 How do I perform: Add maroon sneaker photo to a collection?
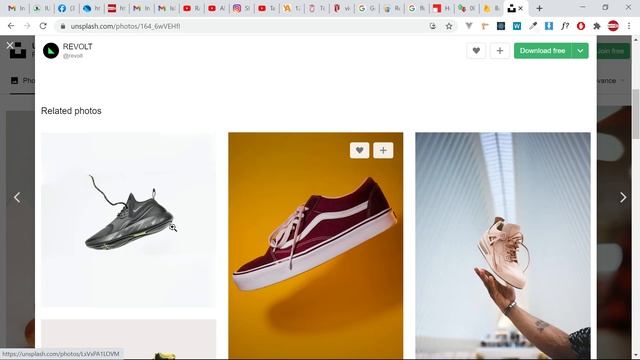tap(383, 150)
